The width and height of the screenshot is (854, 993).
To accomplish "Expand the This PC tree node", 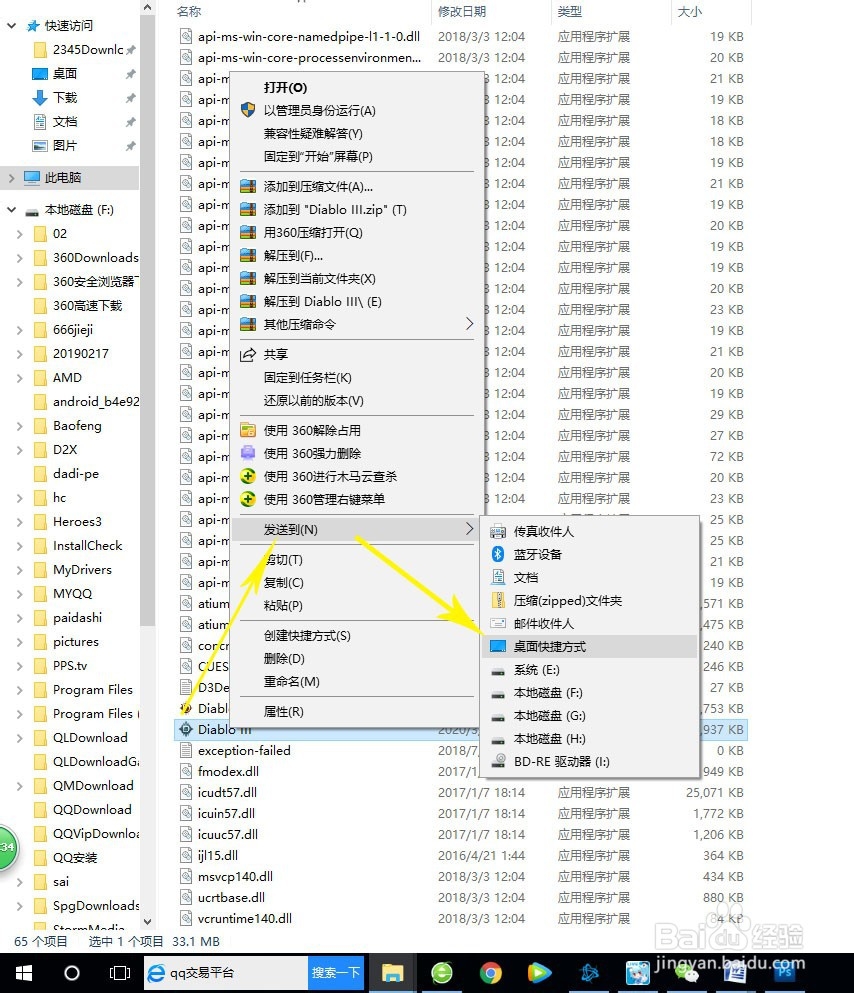I will pos(11,178).
